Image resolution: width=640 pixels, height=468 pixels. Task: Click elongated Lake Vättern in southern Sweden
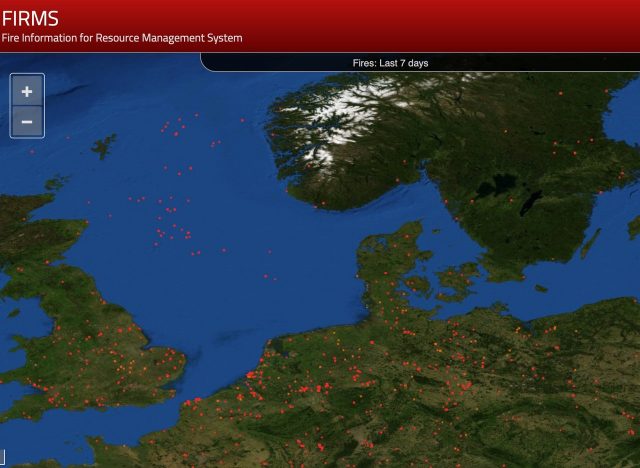click(528, 205)
